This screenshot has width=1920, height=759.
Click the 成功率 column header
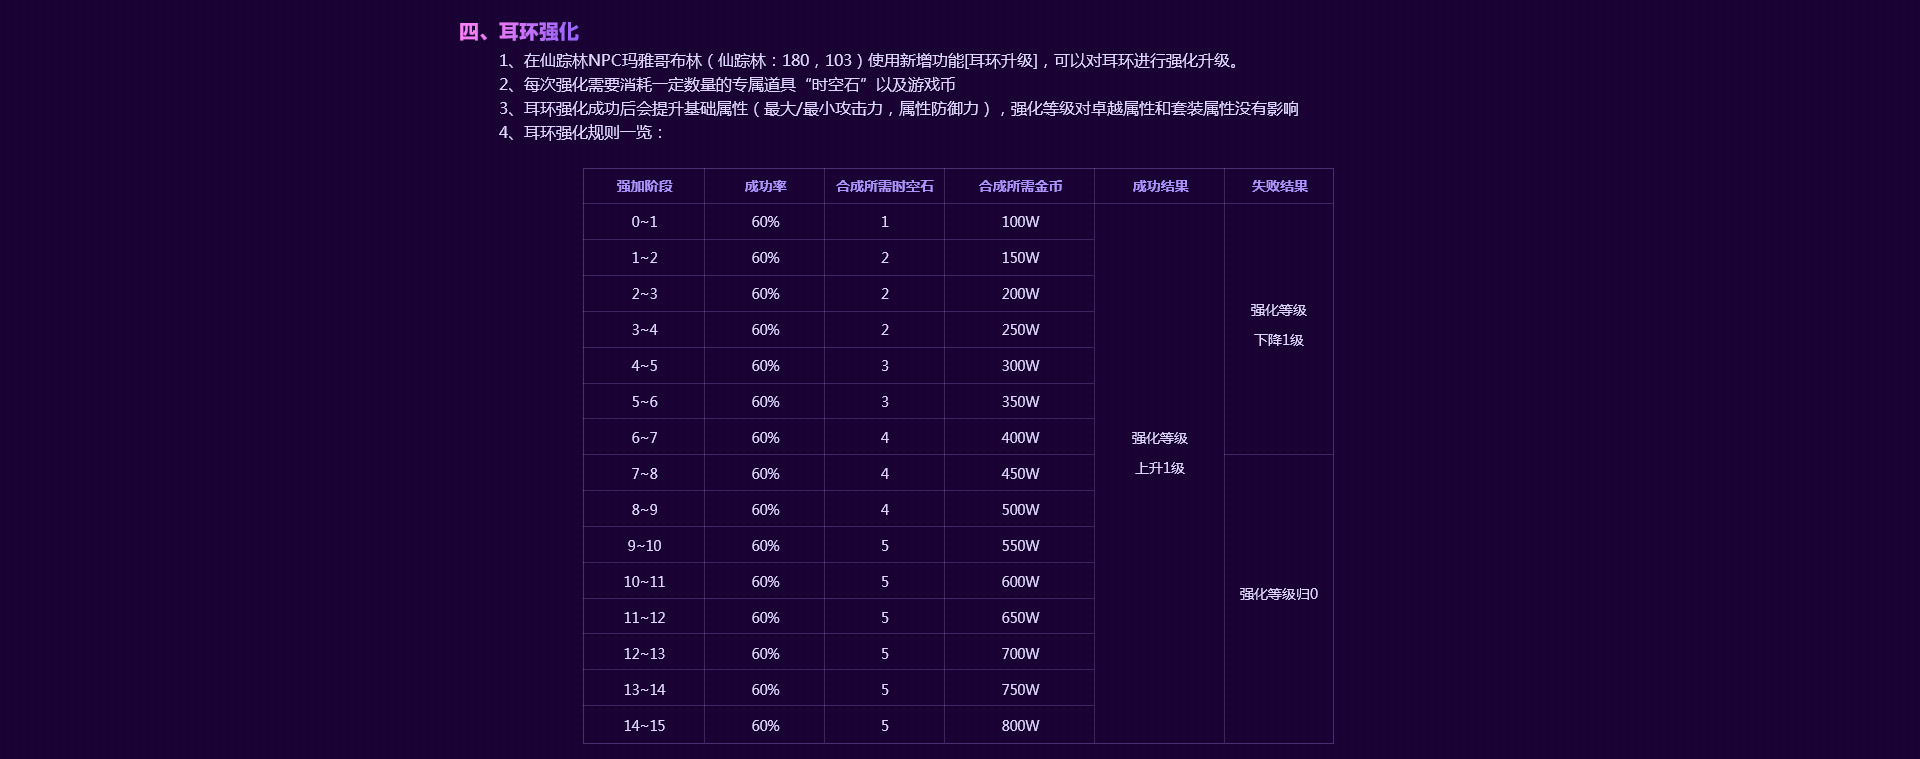tap(765, 186)
